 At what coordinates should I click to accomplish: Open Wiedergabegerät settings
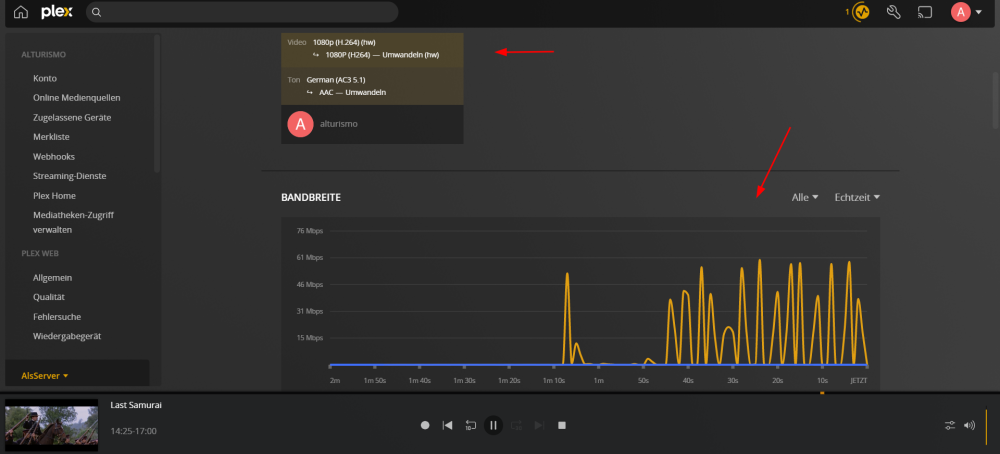(67, 335)
